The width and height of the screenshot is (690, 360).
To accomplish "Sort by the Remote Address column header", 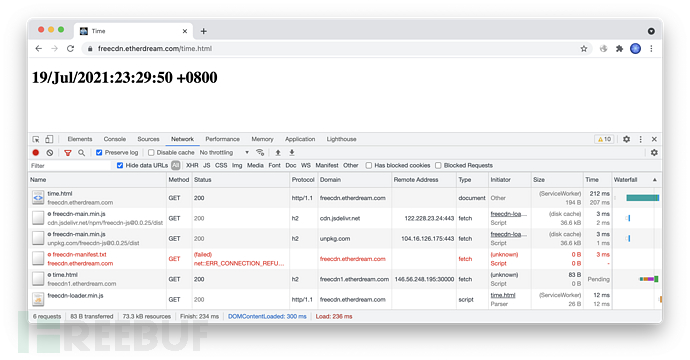I will click(x=424, y=180).
